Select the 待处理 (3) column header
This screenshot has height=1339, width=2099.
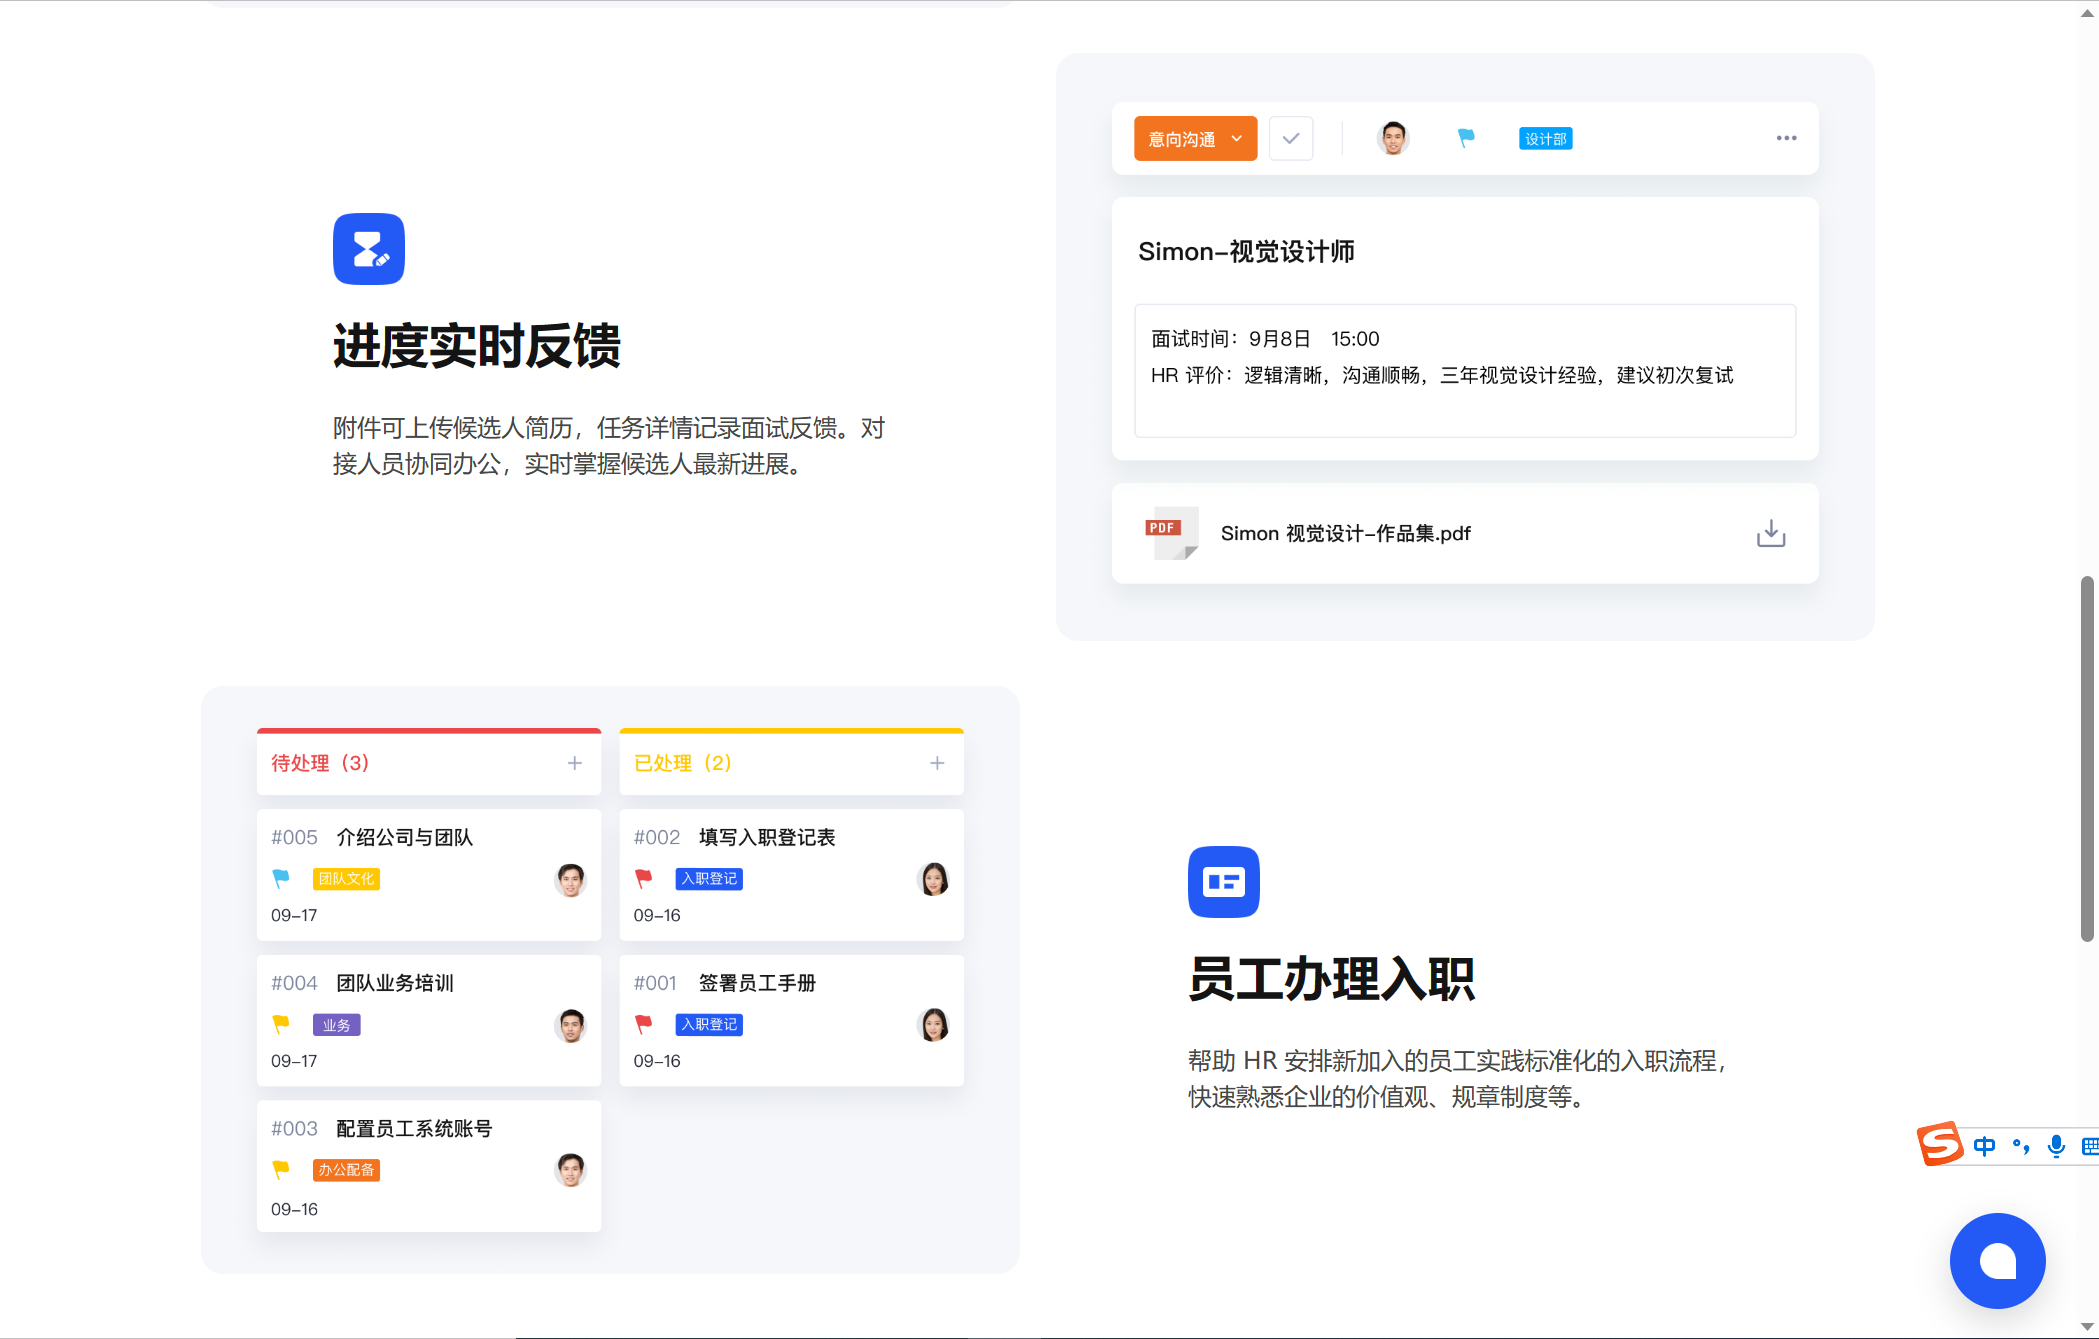pyautogui.click(x=320, y=763)
